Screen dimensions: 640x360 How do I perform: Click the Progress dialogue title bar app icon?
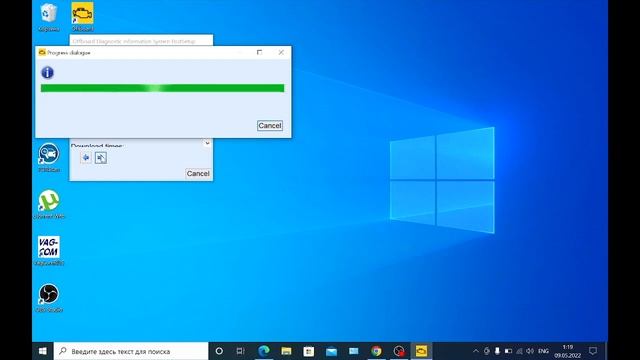point(42,52)
